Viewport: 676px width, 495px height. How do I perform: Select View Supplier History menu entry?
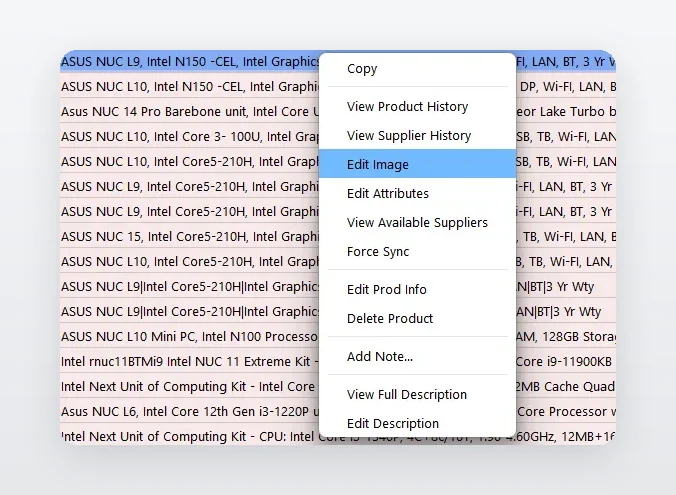point(417,135)
